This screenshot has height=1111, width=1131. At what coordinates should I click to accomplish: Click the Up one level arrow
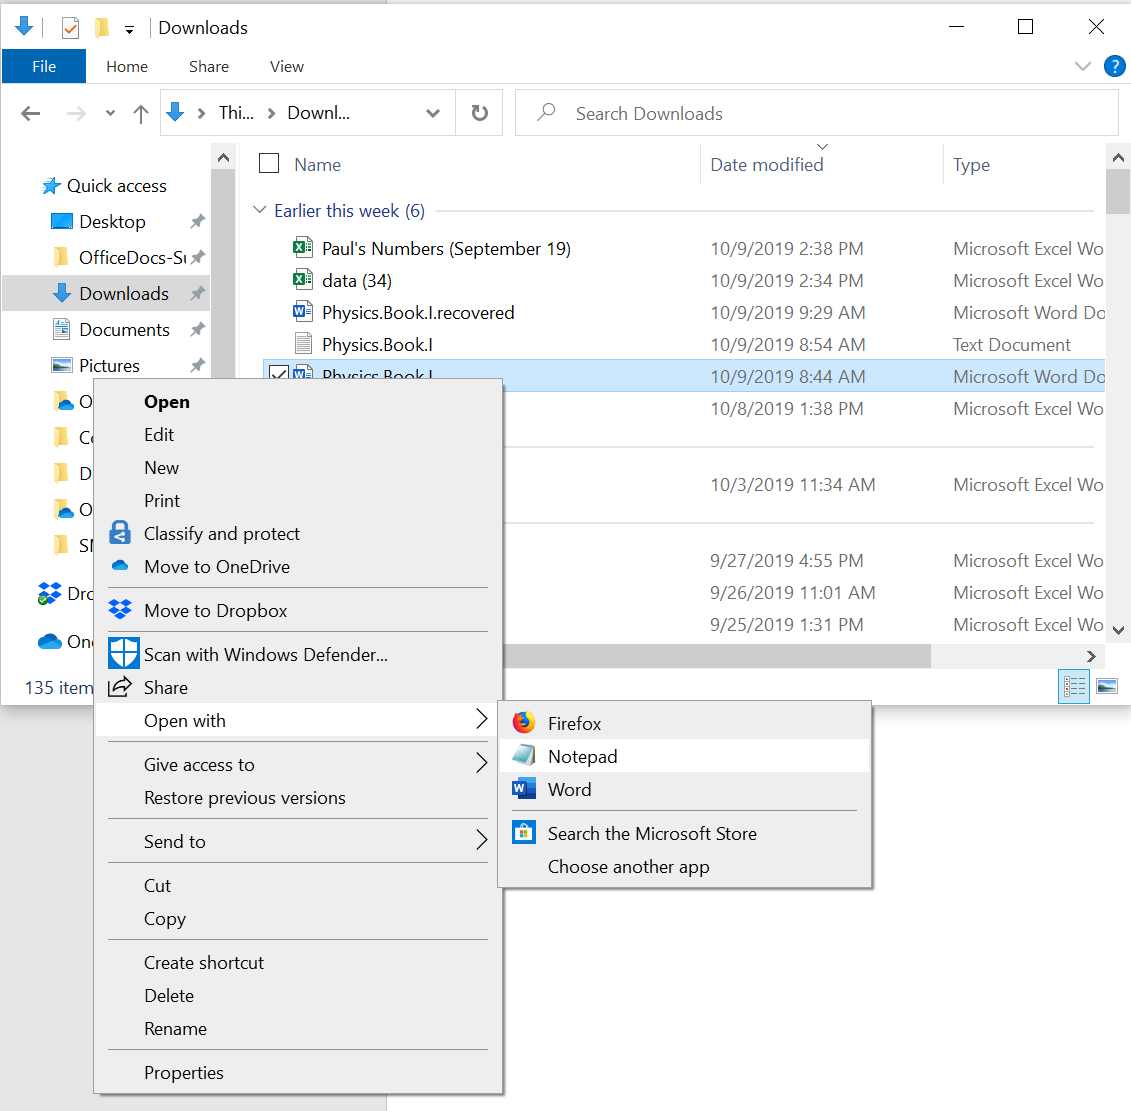tap(141, 114)
